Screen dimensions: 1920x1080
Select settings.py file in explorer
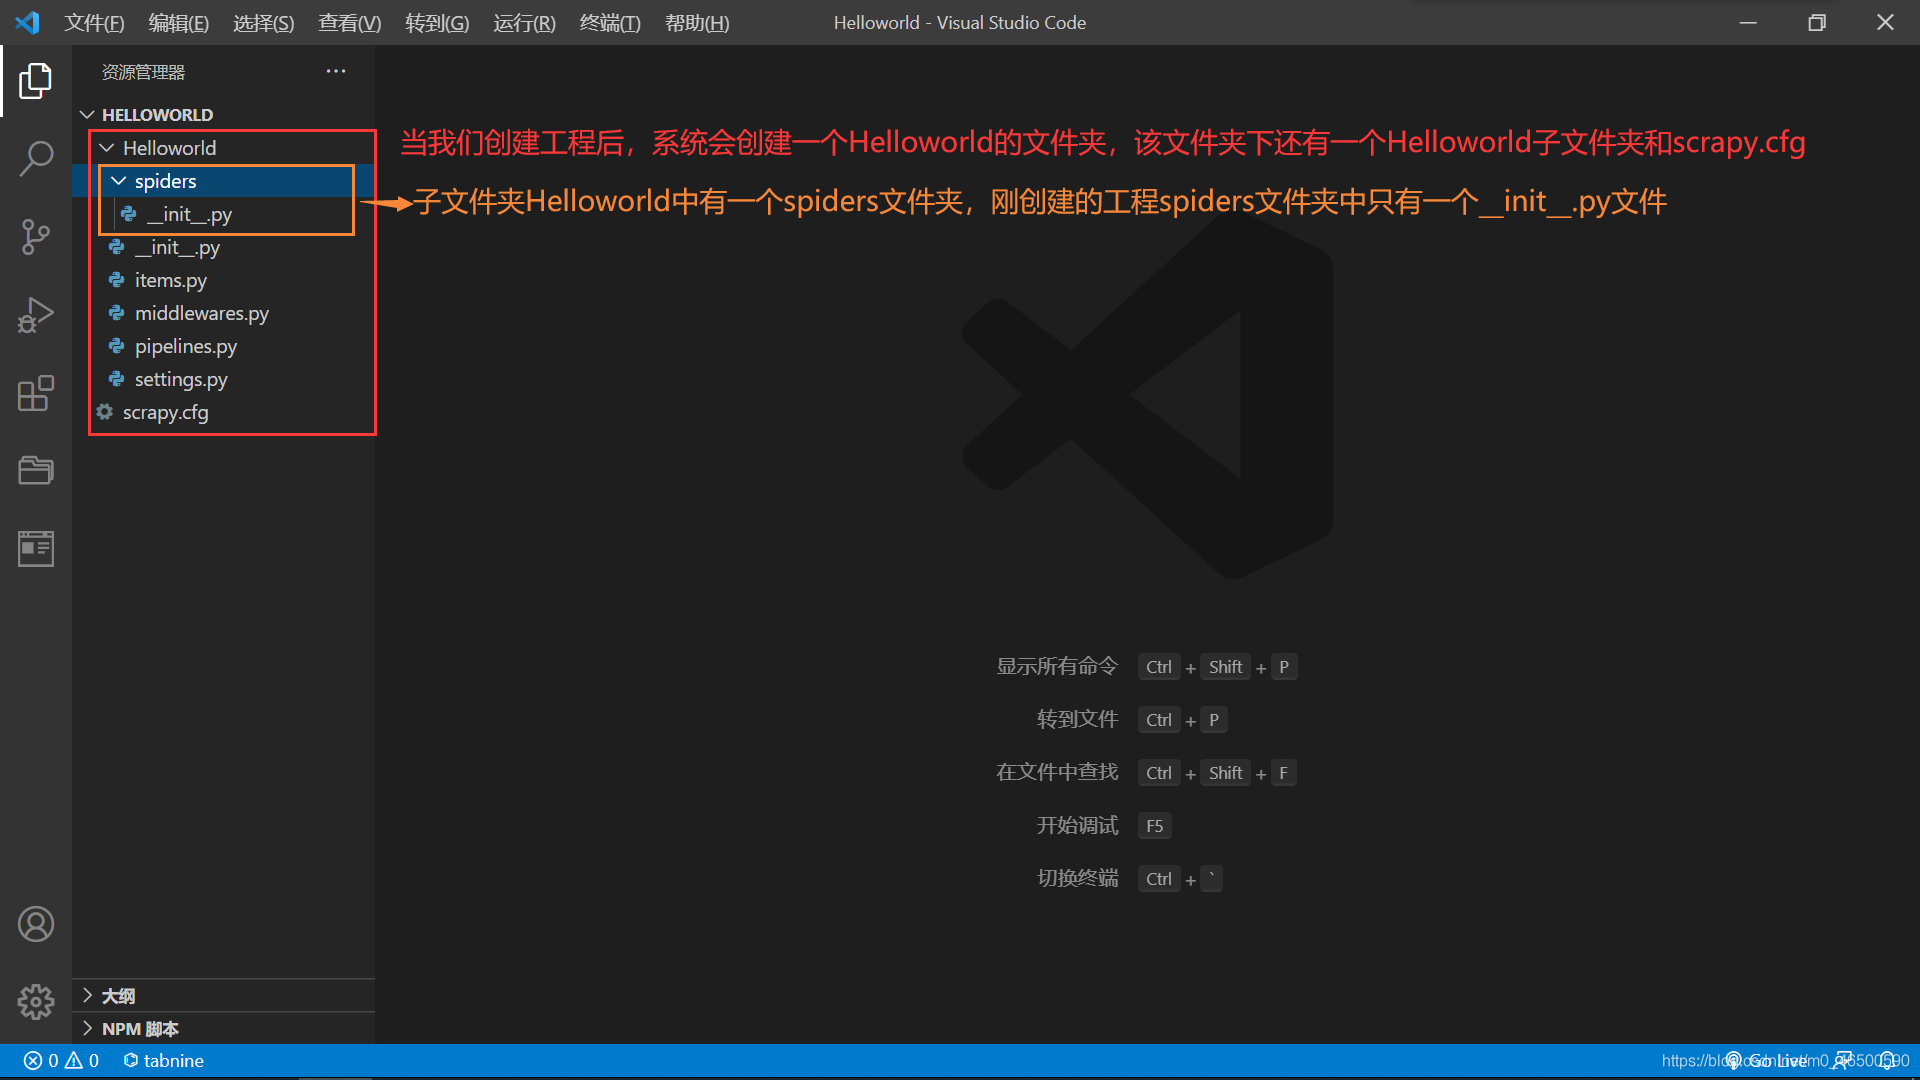point(181,378)
